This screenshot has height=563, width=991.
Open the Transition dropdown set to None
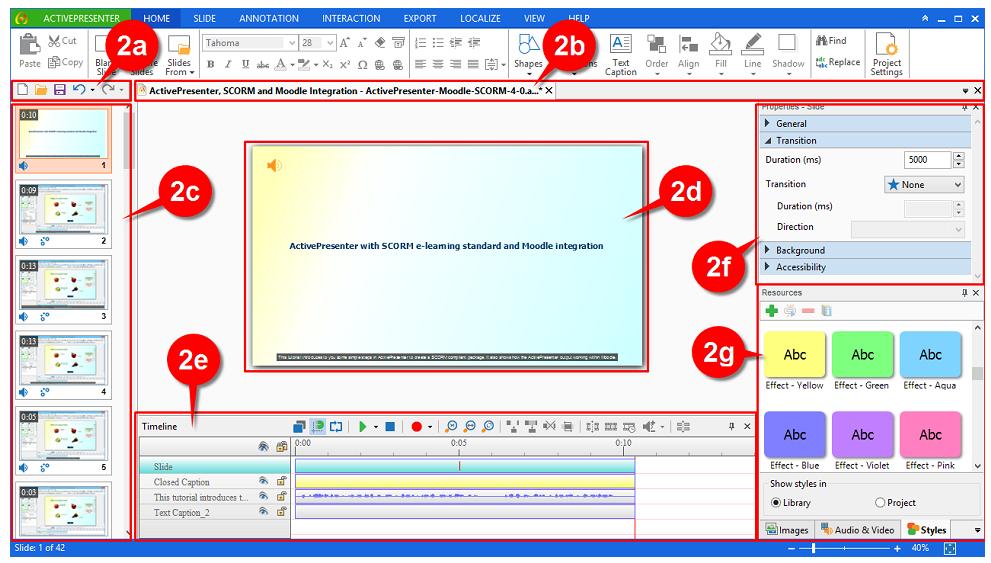click(924, 185)
